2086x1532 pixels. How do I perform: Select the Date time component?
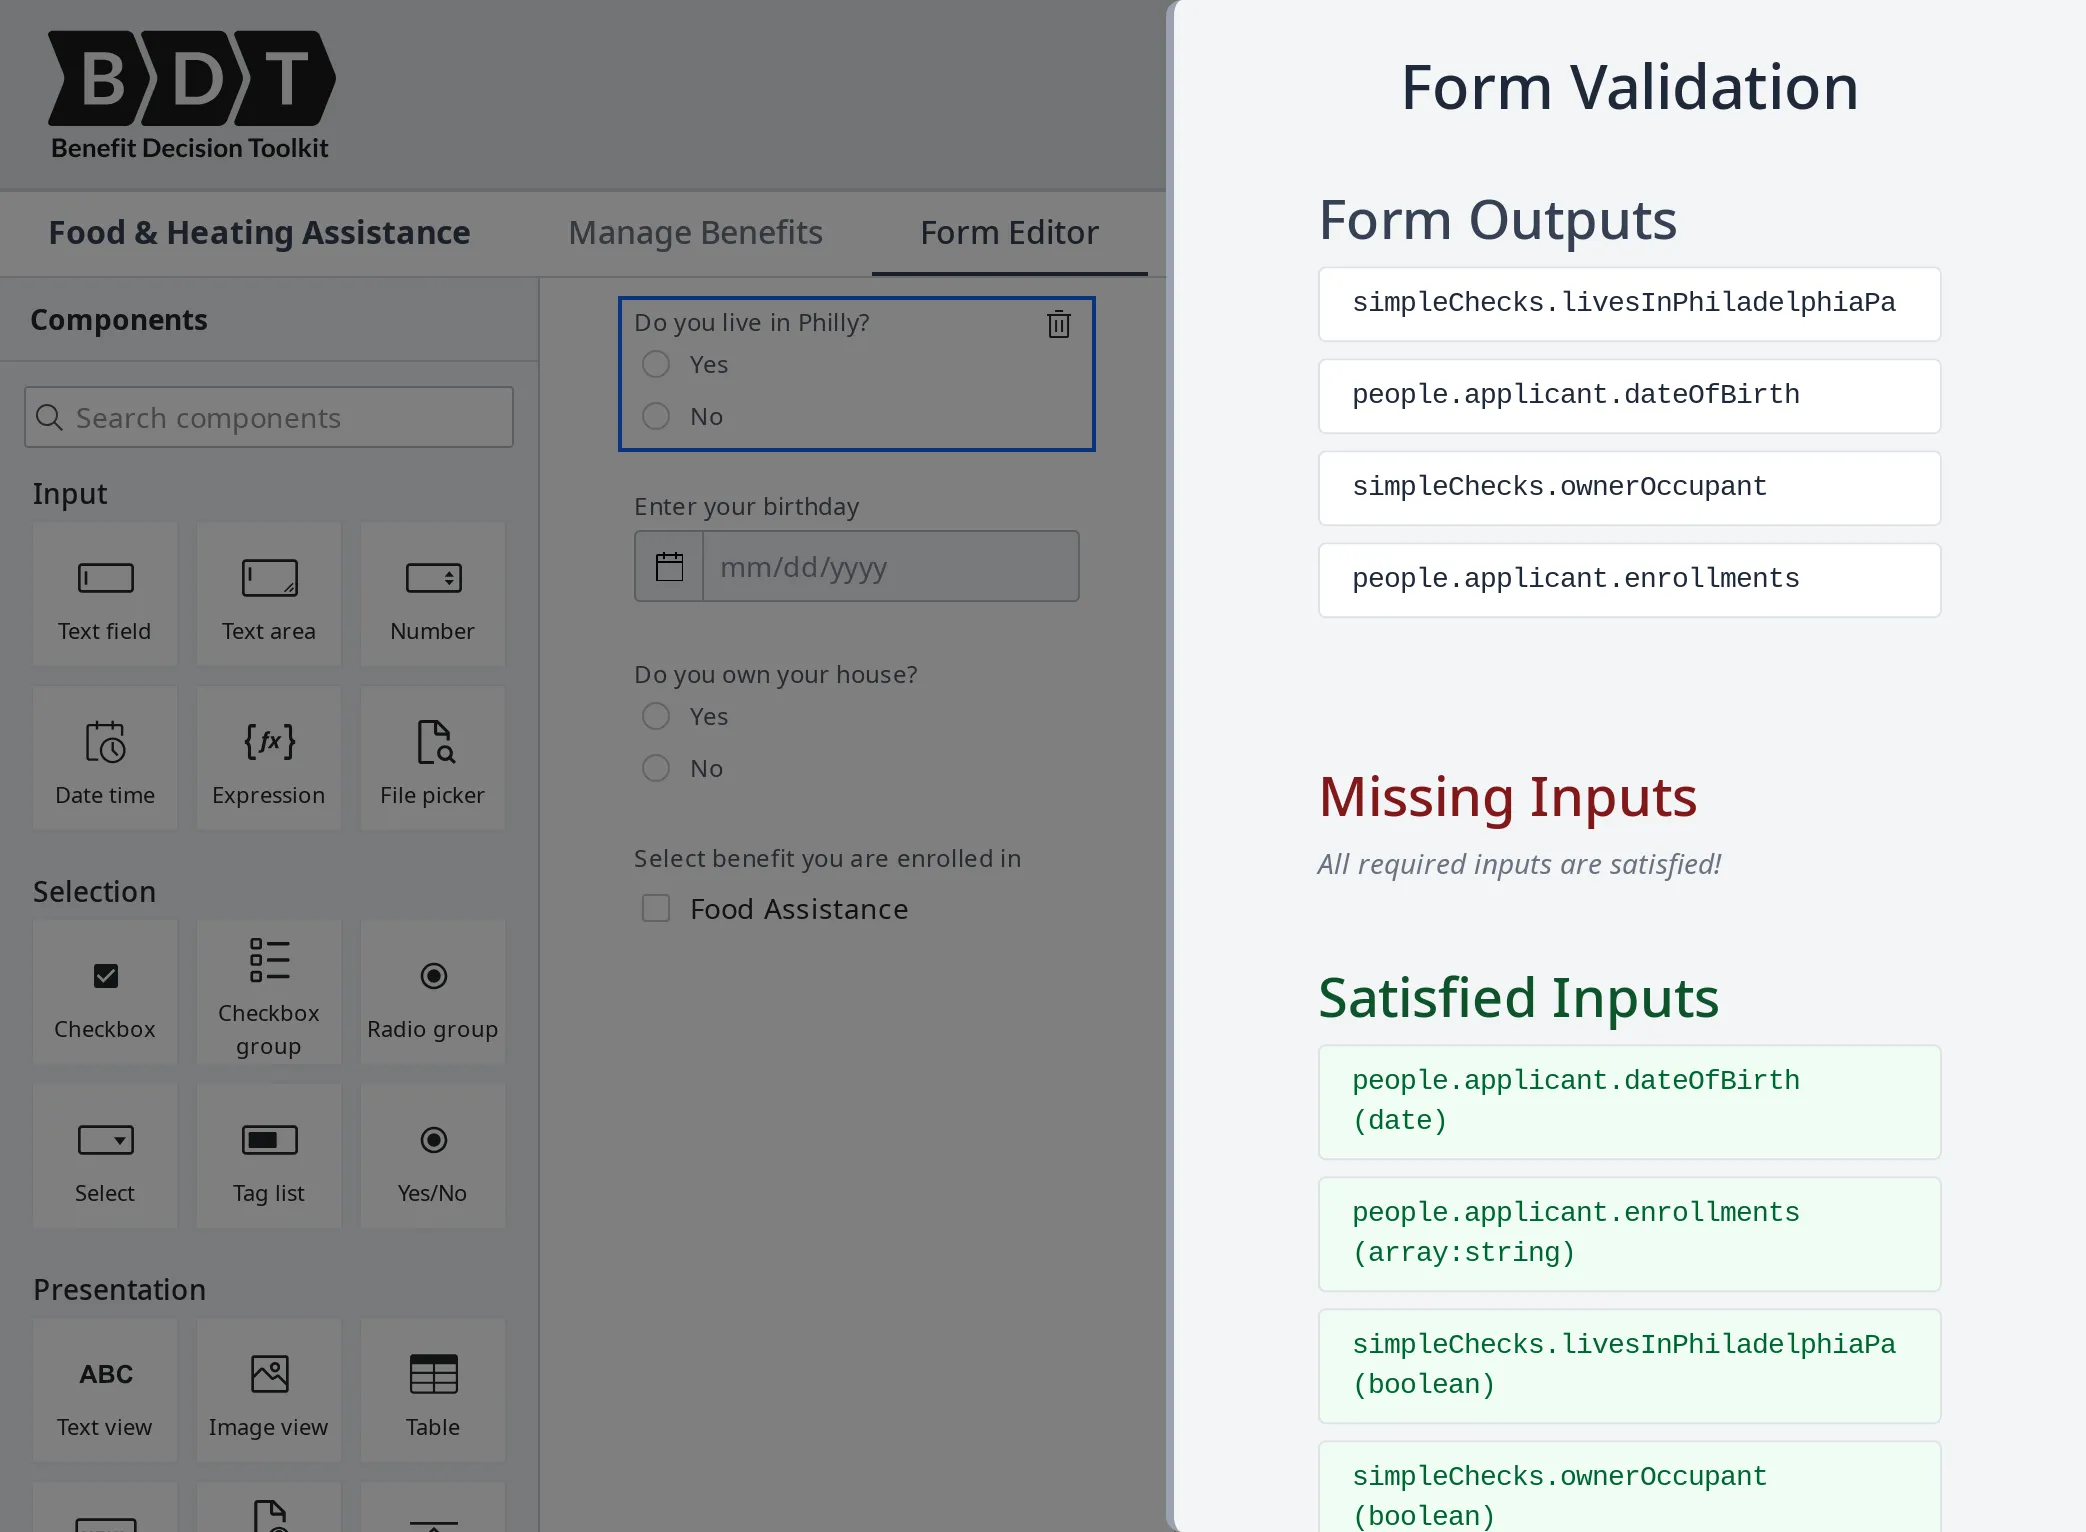coord(104,758)
